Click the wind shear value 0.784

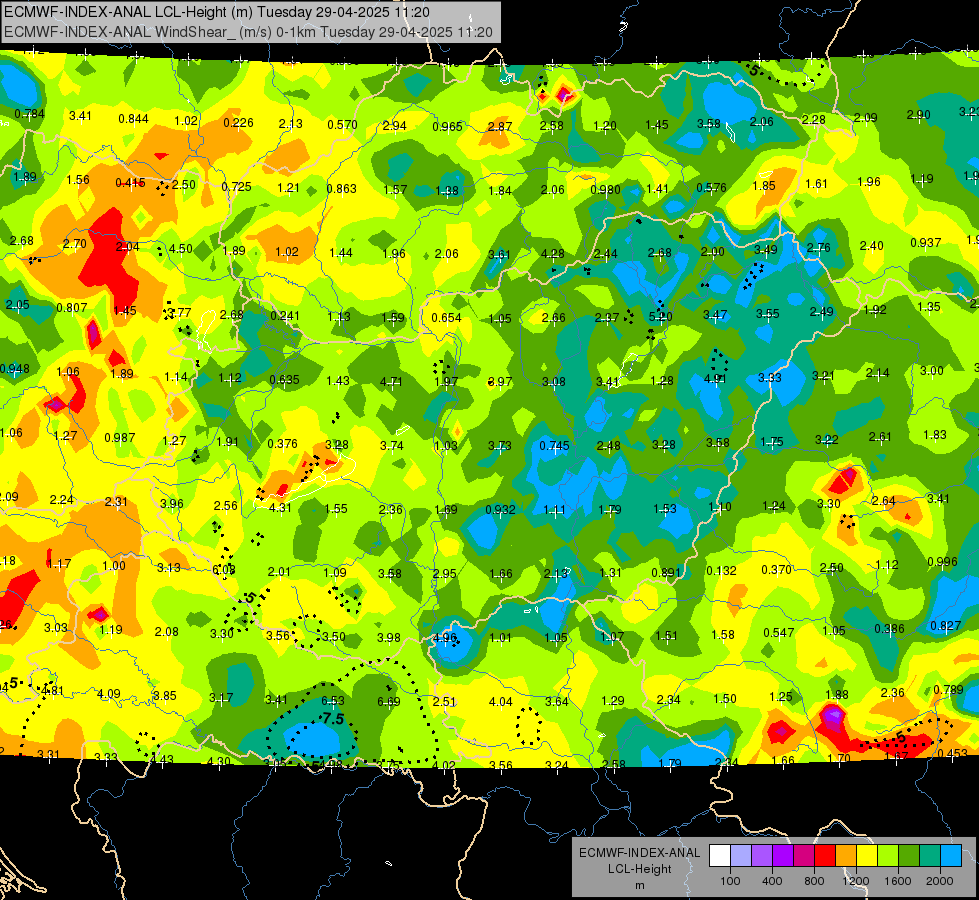(29, 114)
